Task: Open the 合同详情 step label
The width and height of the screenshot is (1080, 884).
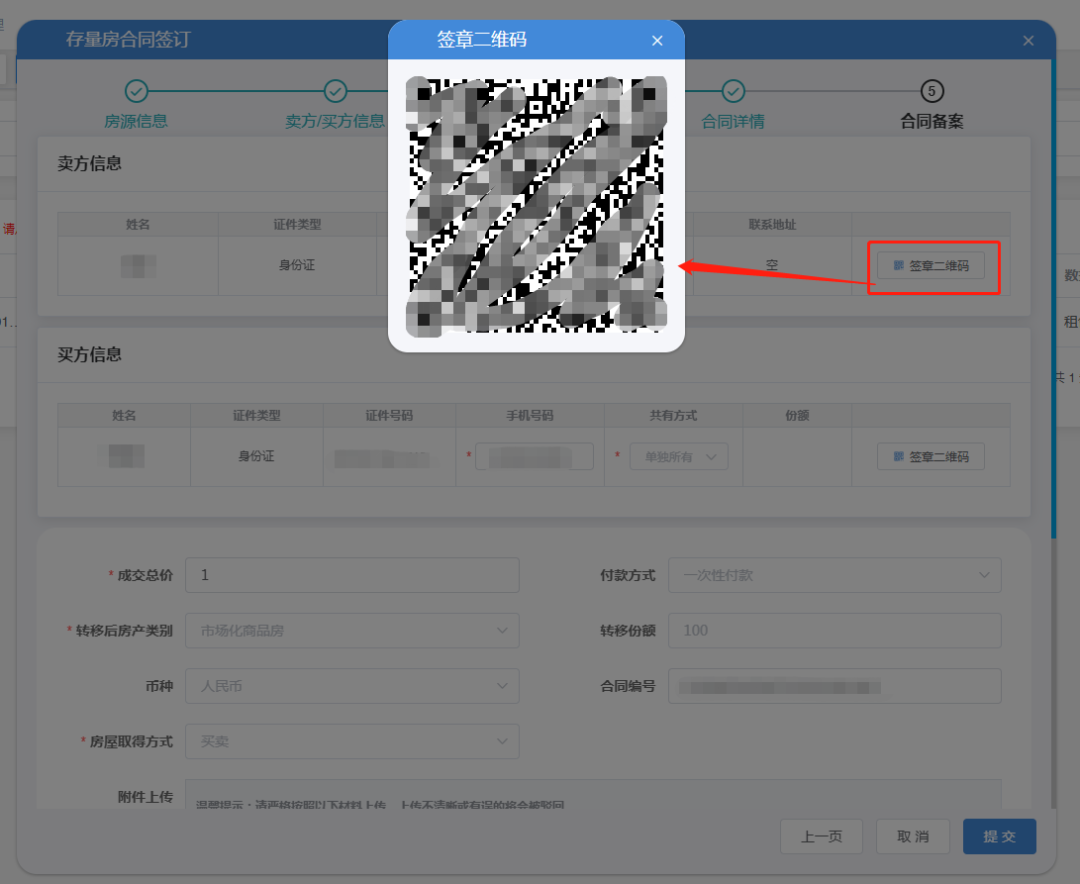Action: [x=733, y=121]
